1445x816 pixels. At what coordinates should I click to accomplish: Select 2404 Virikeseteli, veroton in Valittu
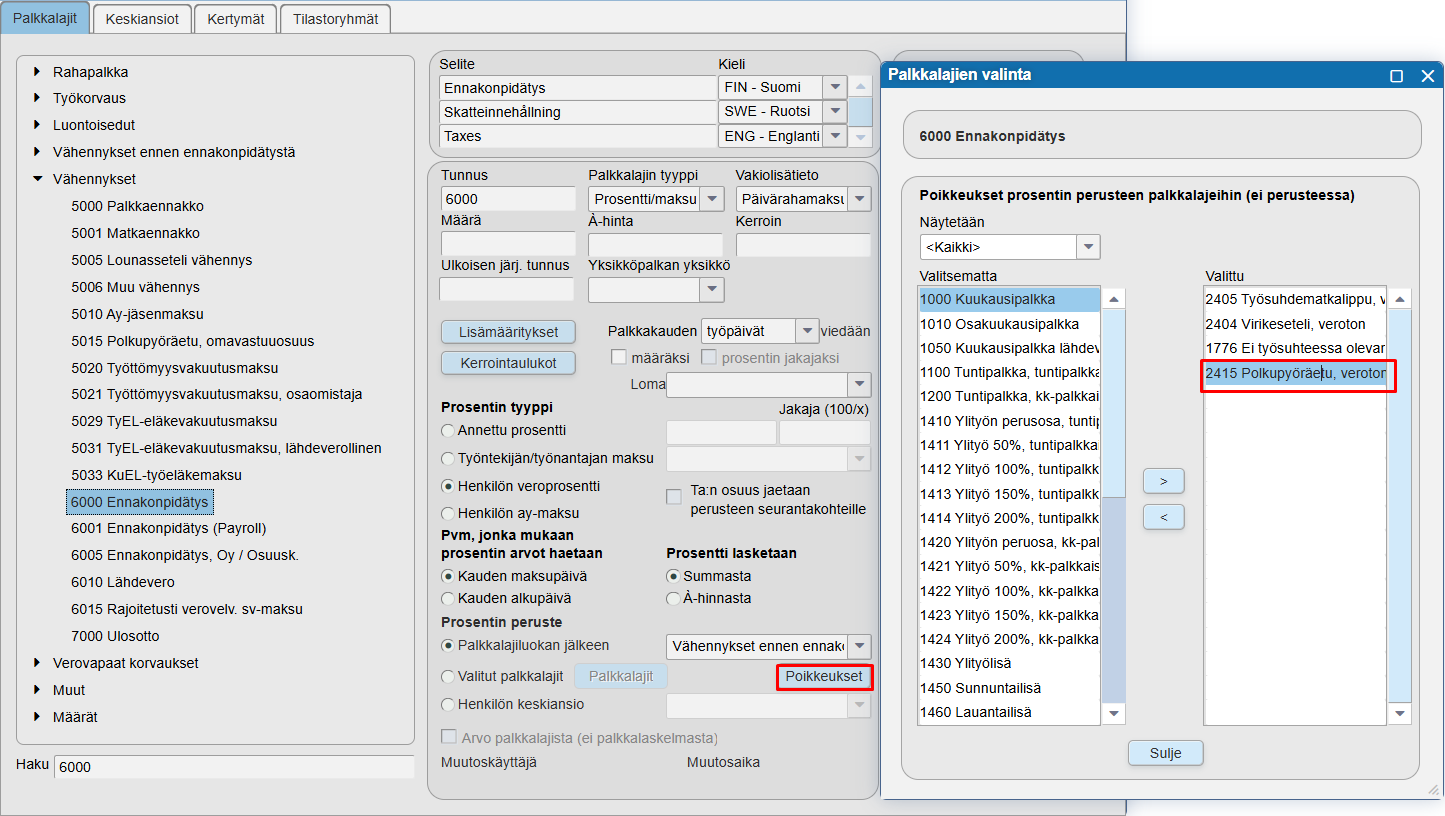pyautogui.click(x=1295, y=324)
